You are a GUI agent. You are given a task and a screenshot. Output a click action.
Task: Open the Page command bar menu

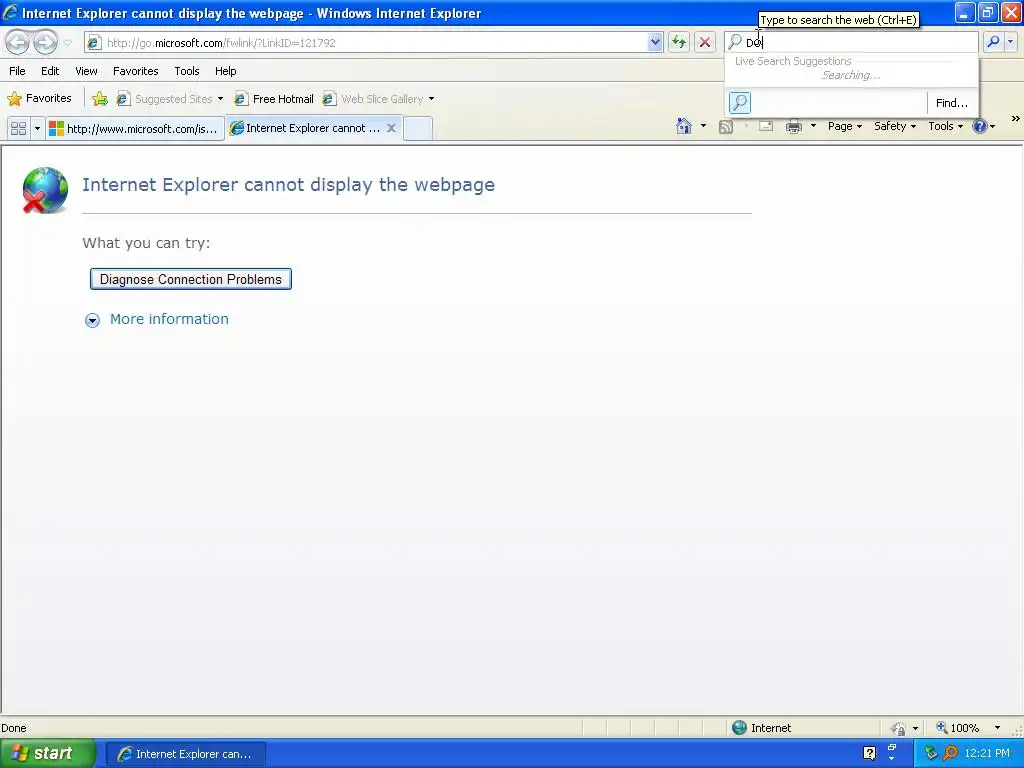pos(844,126)
